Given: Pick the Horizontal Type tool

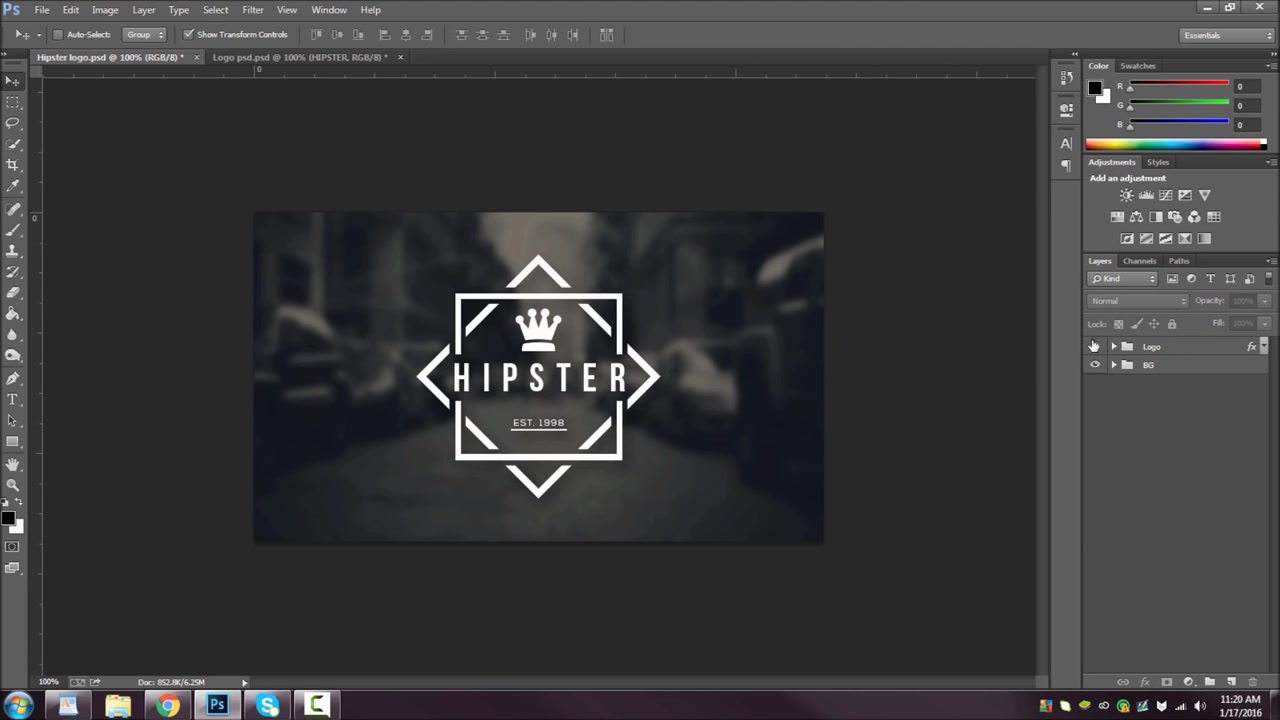Looking at the screenshot, I should (x=13, y=399).
